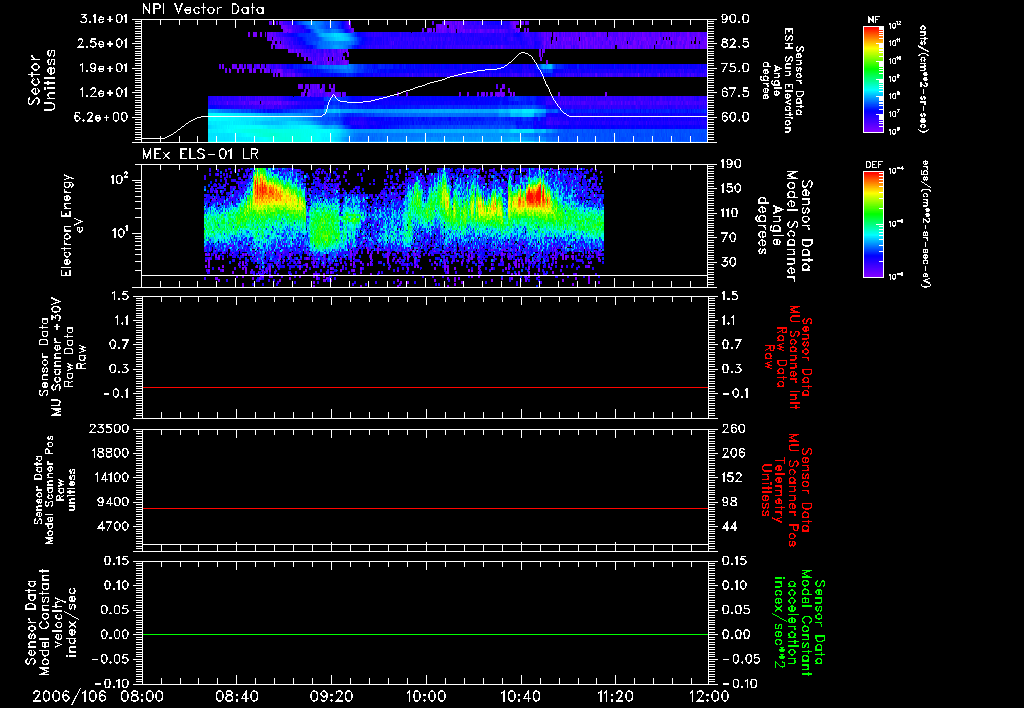Click the 'NPI Vector Data' panel title
Image resolution: width=1024 pixels, height=708 pixels.
pos(203,9)
